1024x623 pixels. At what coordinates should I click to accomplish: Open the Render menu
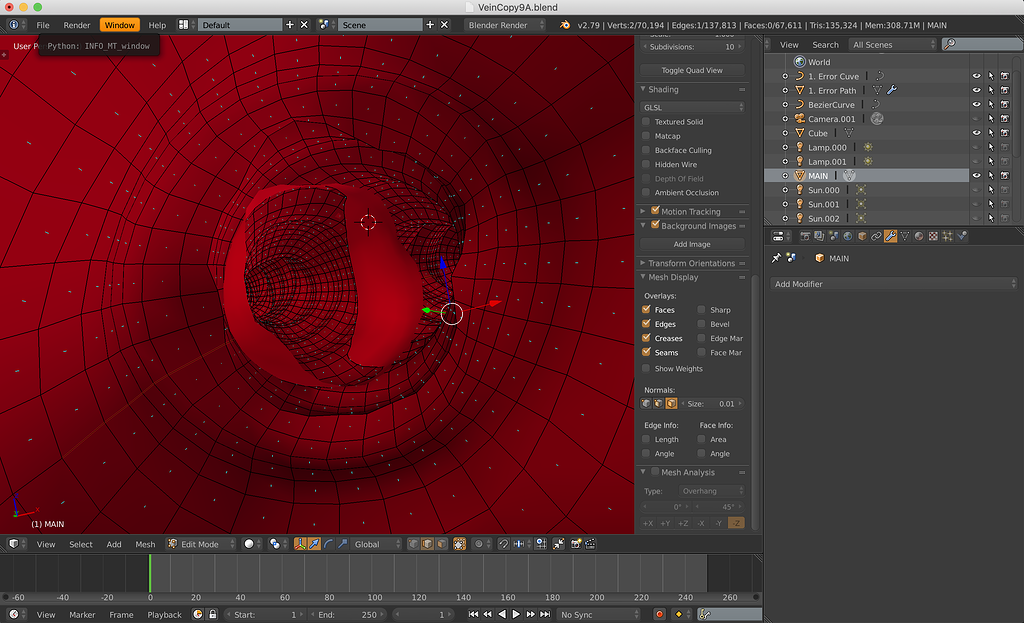pos(76,25)
